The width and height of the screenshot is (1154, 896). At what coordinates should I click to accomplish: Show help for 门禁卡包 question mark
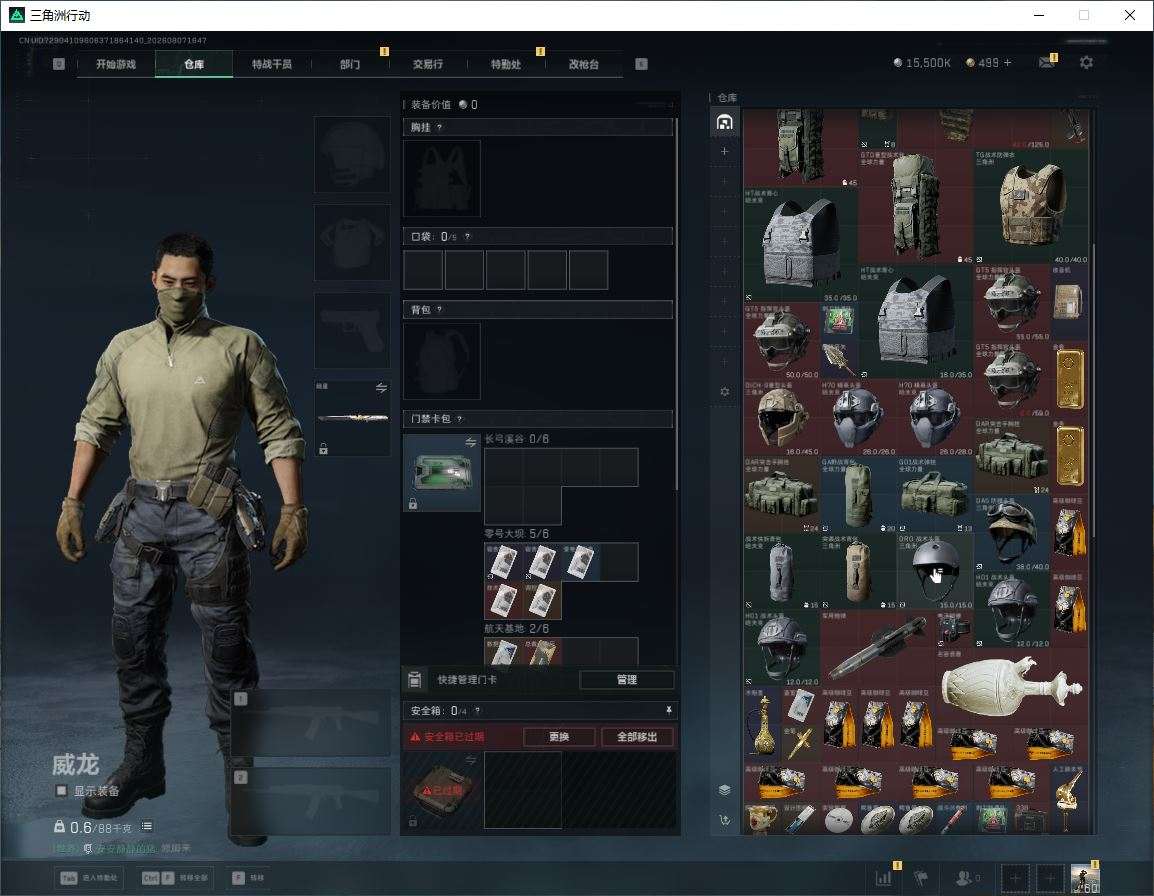(x=459, y=419)
